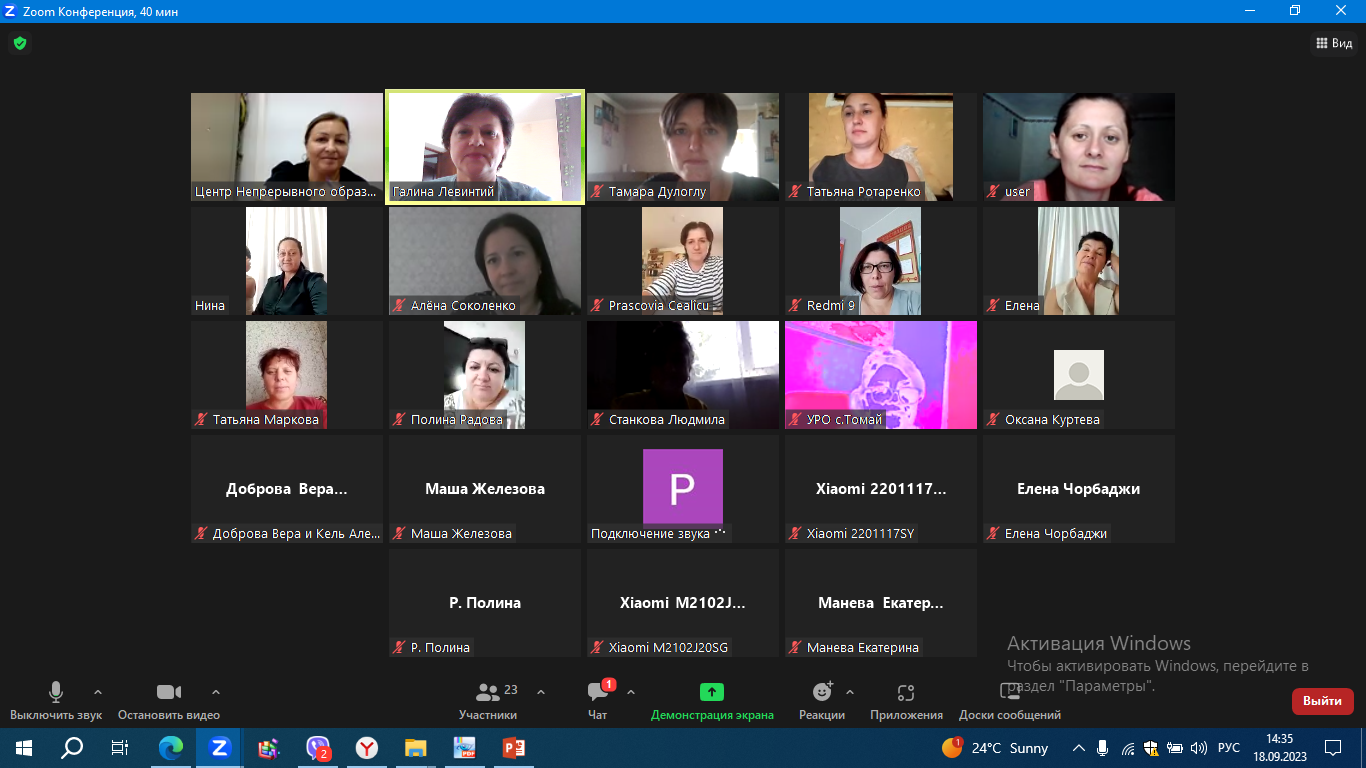Open PowerPoint from the taskbar
The width and height of the screenshot is (1366, 768).
click(514, 747)
